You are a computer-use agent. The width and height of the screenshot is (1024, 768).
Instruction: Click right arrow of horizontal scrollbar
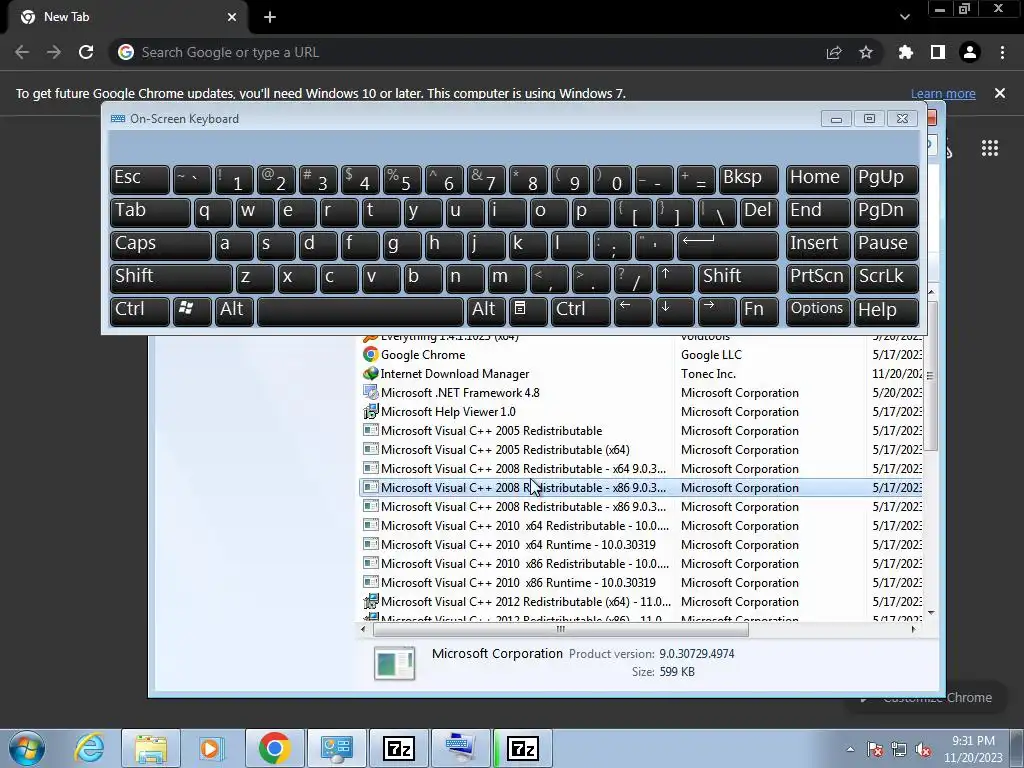[913, 630]
